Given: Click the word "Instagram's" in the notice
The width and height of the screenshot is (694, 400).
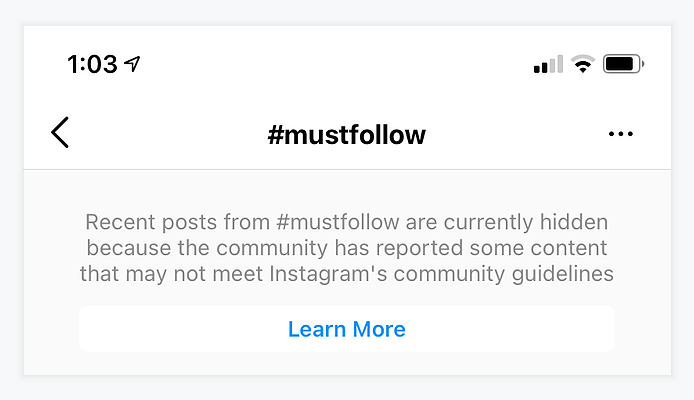Looking at the screenshot, I should 328,273.
